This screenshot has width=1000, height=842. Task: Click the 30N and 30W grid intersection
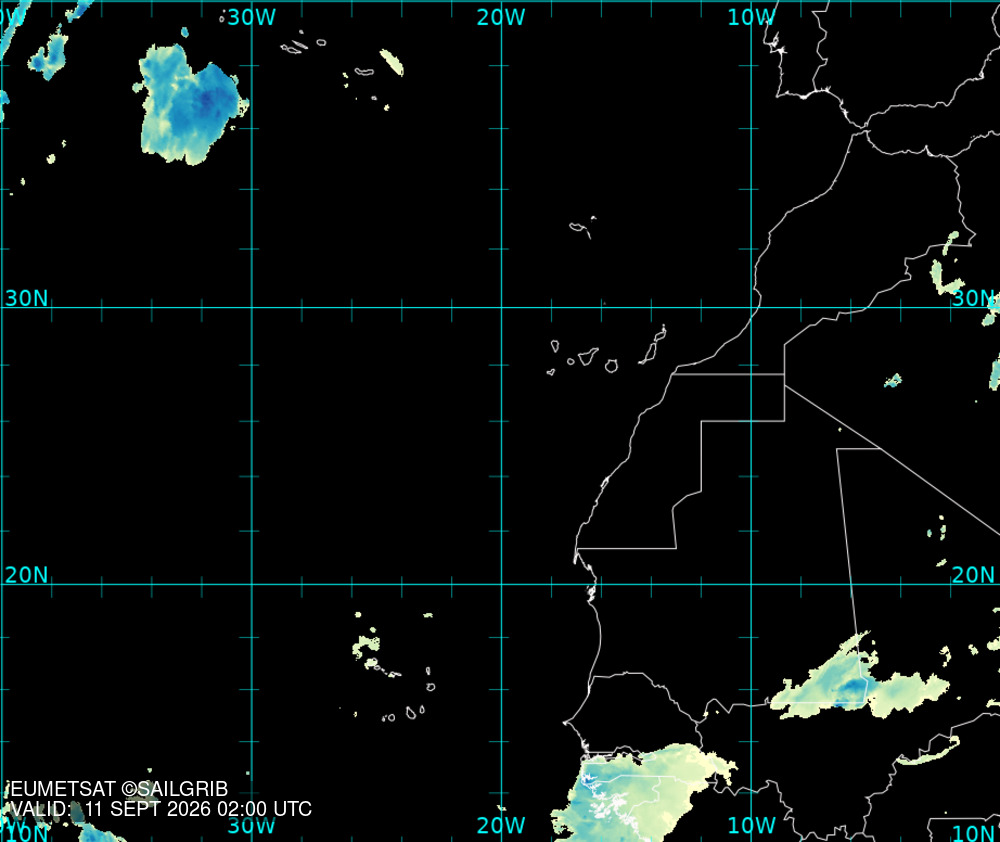(x=252, y=307)
